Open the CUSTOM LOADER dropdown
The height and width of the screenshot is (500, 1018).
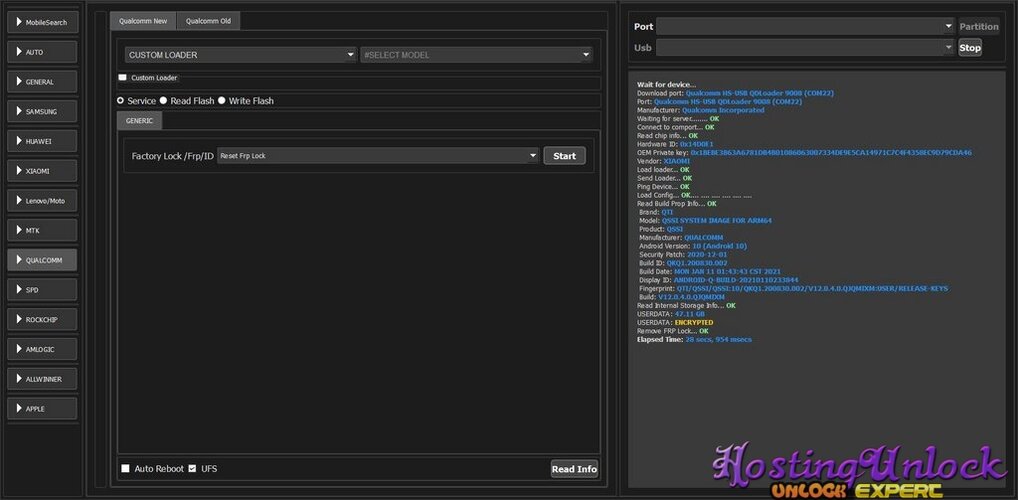[241, 55]
